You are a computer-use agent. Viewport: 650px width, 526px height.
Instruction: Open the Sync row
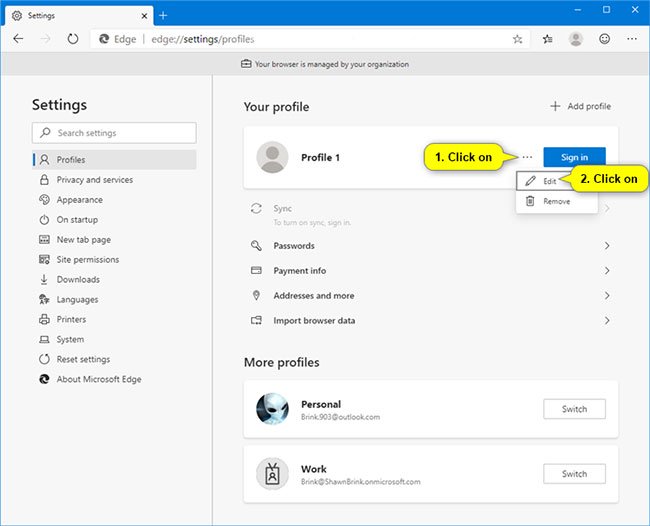(431, 215)
